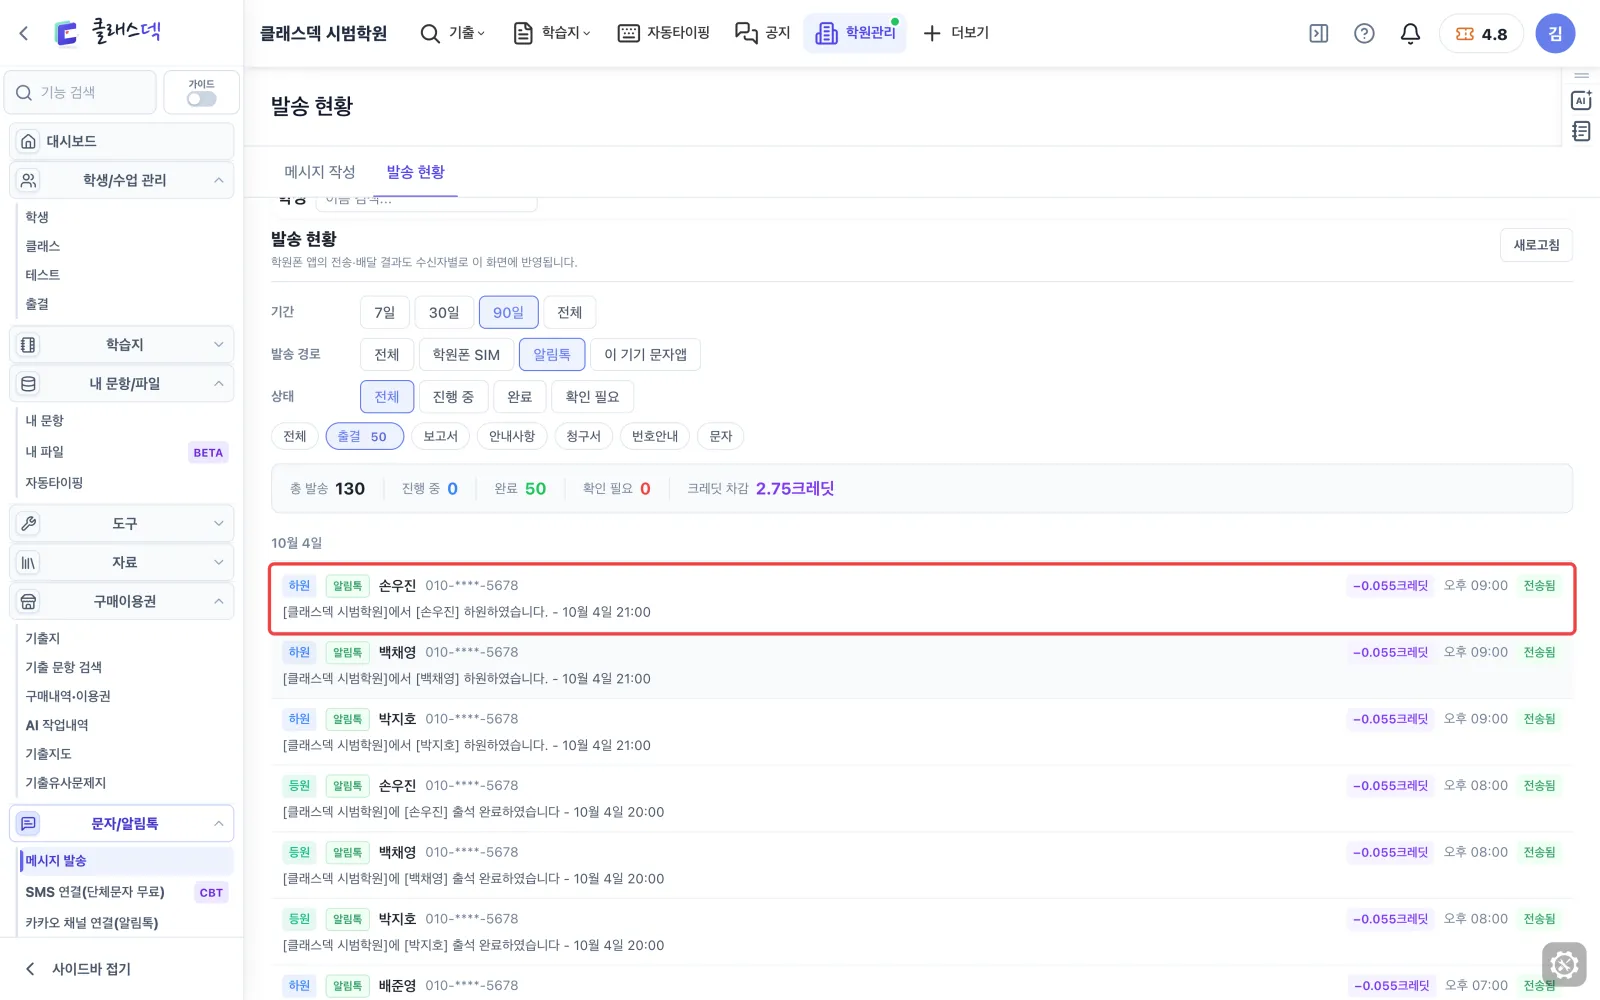Image resolution: width=1600 pixels, height=1000 pixels.
Task: Open 카카오 채널 연결(알림톡) sidebar item
Action: 92,922
